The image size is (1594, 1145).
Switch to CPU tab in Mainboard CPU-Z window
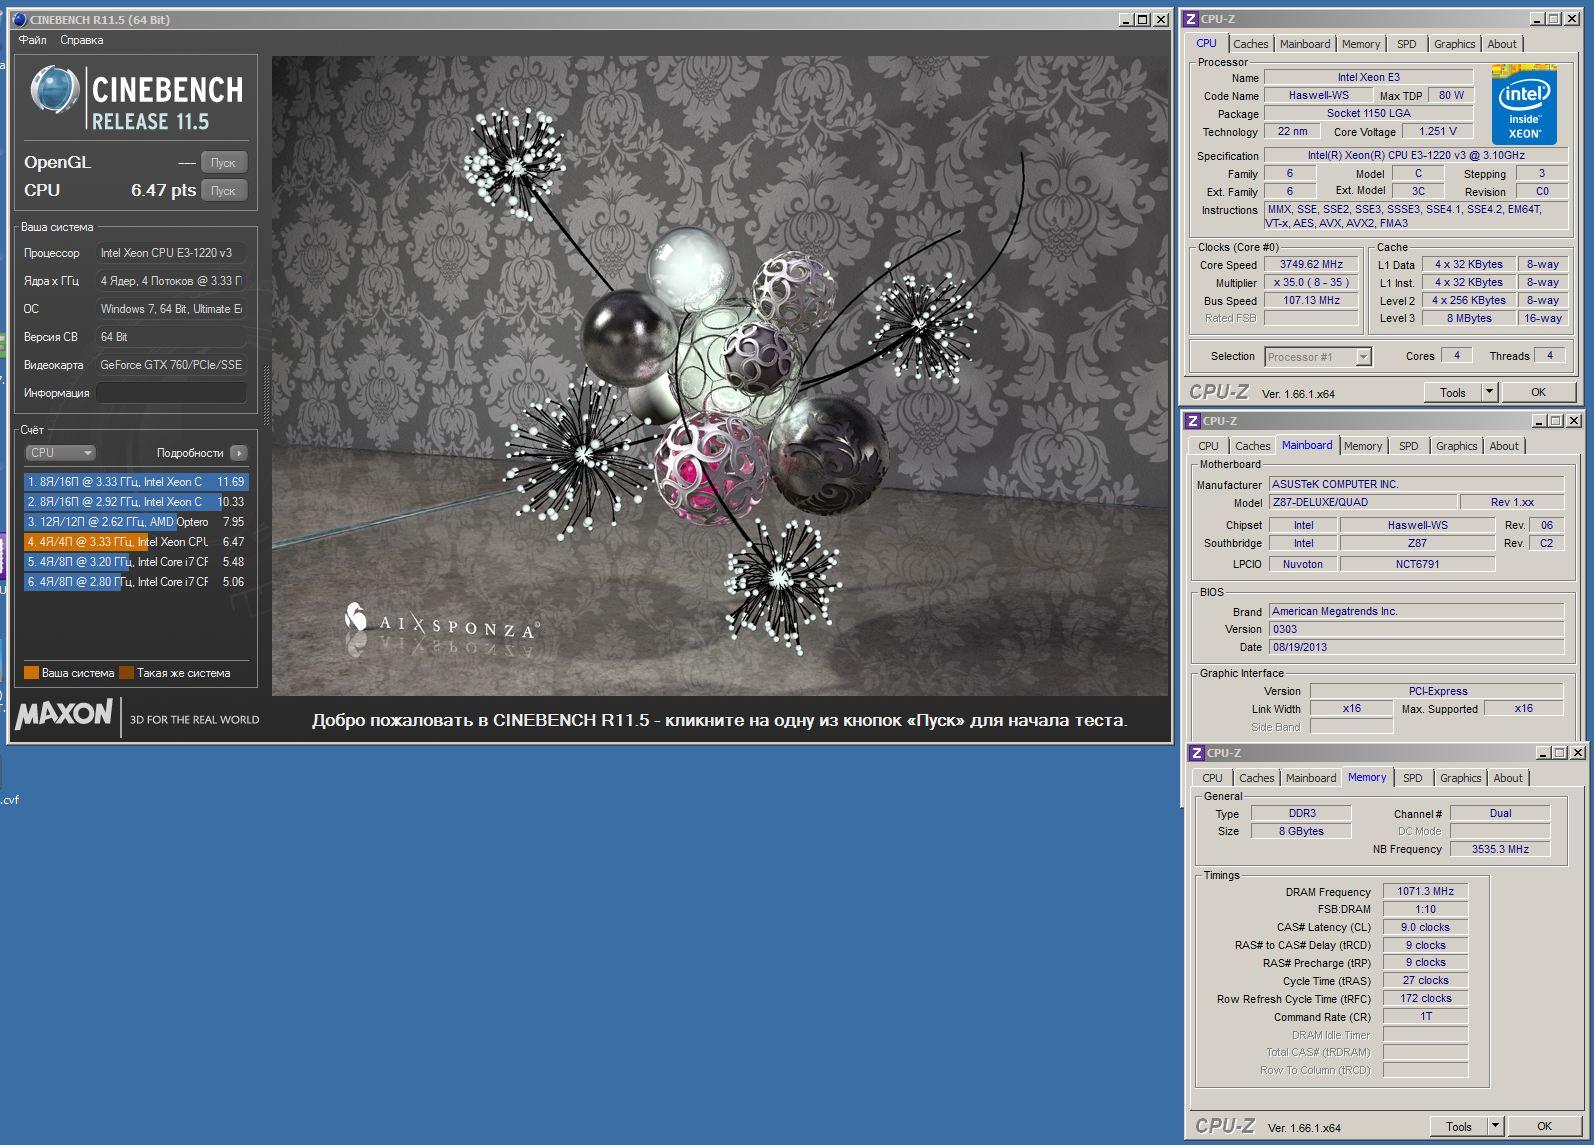tap(1209, 446)
